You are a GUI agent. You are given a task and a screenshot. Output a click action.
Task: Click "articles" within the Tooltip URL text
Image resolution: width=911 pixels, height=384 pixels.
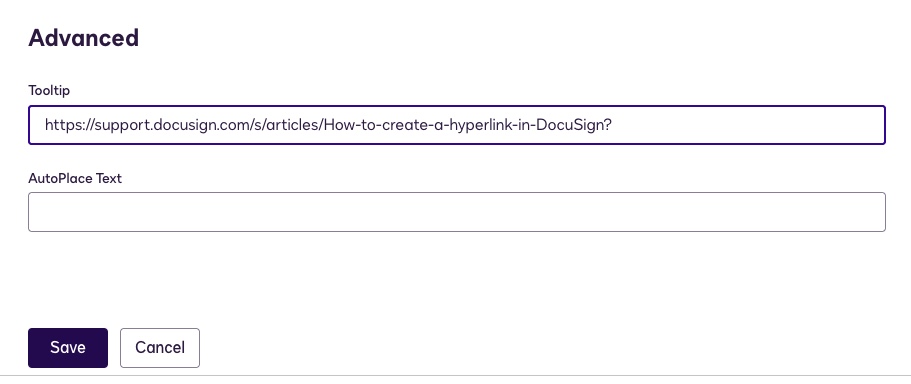tap(292, 125)
